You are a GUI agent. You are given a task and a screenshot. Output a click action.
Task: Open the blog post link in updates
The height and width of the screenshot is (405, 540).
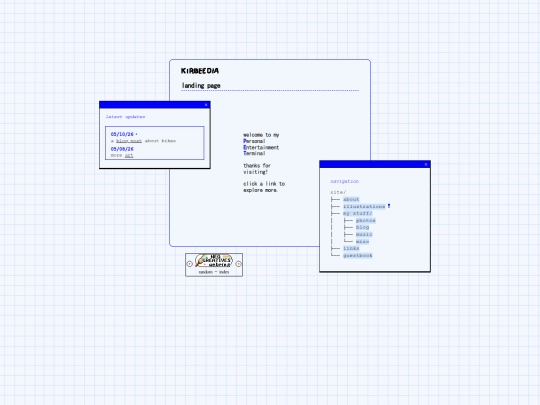(129, 141)
